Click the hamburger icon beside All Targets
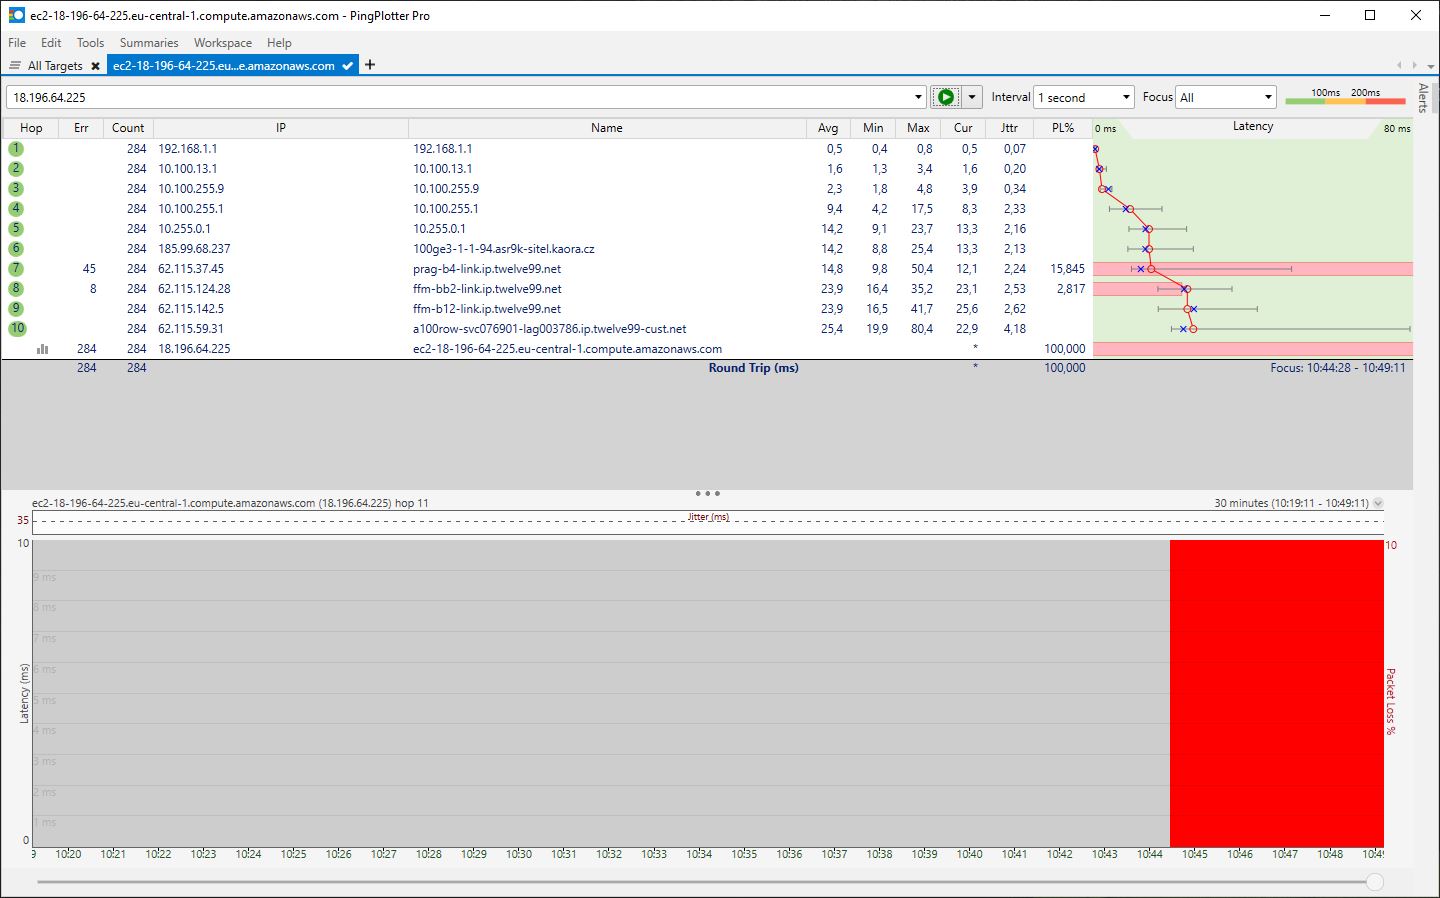This screenshot has height=898, width=1440. (x=15, y=66)
